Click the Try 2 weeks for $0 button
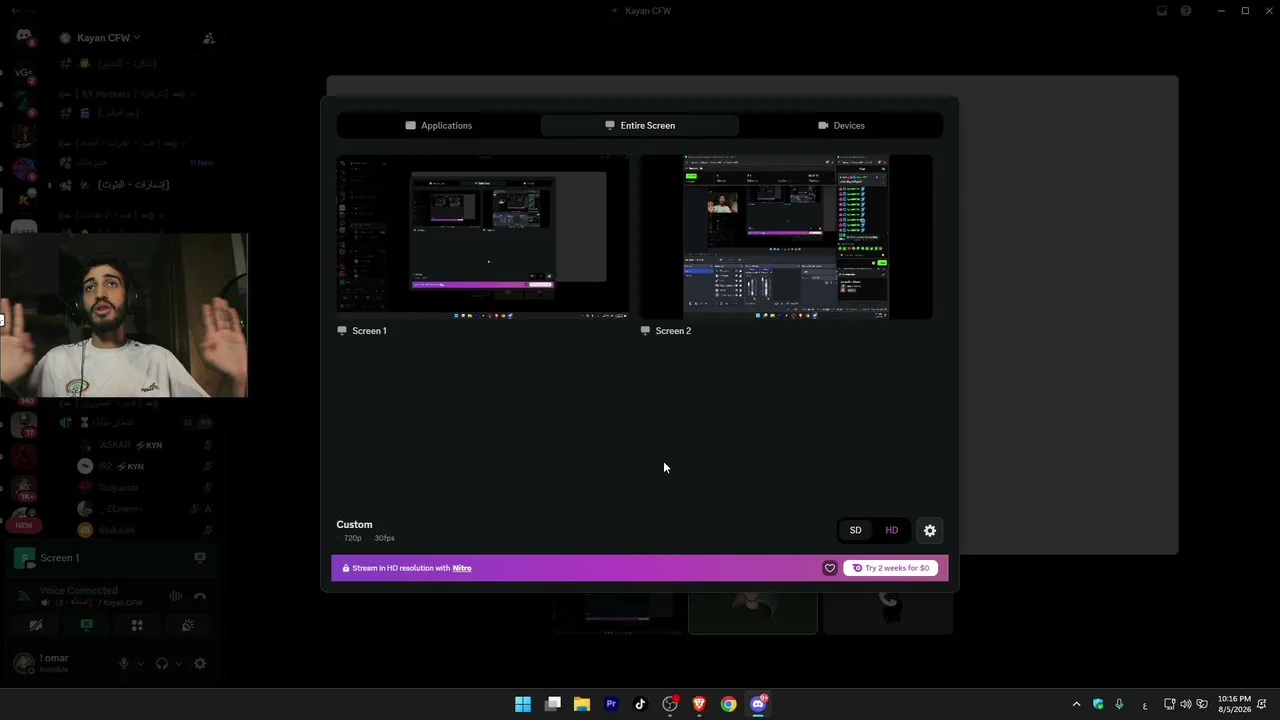1280x720 pixels. 890,568
